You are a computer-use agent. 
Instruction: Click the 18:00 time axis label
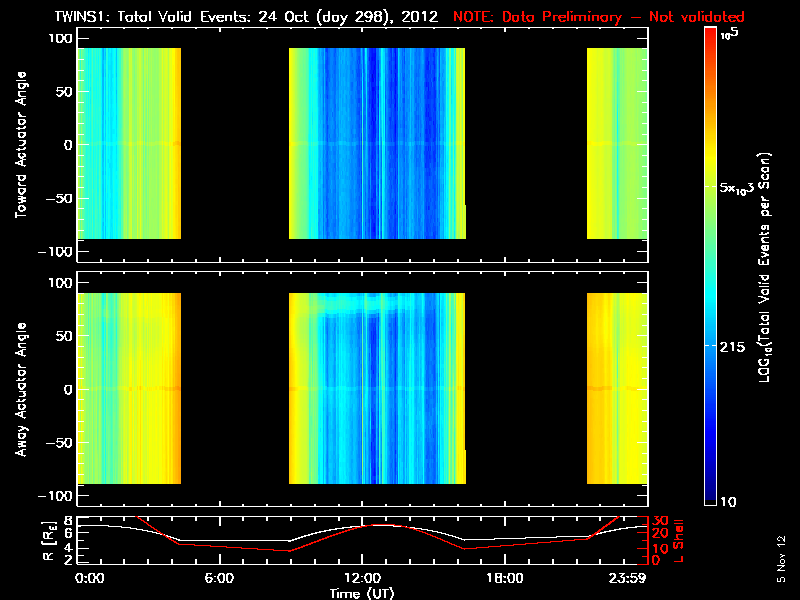tap(505, 578)
